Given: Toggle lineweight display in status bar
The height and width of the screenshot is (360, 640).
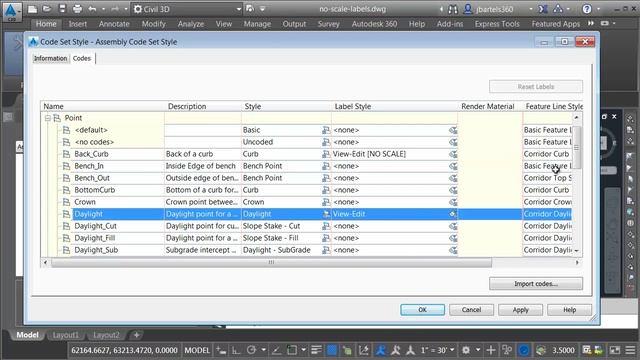Looking at the screenshot, I should coord(316,350).
